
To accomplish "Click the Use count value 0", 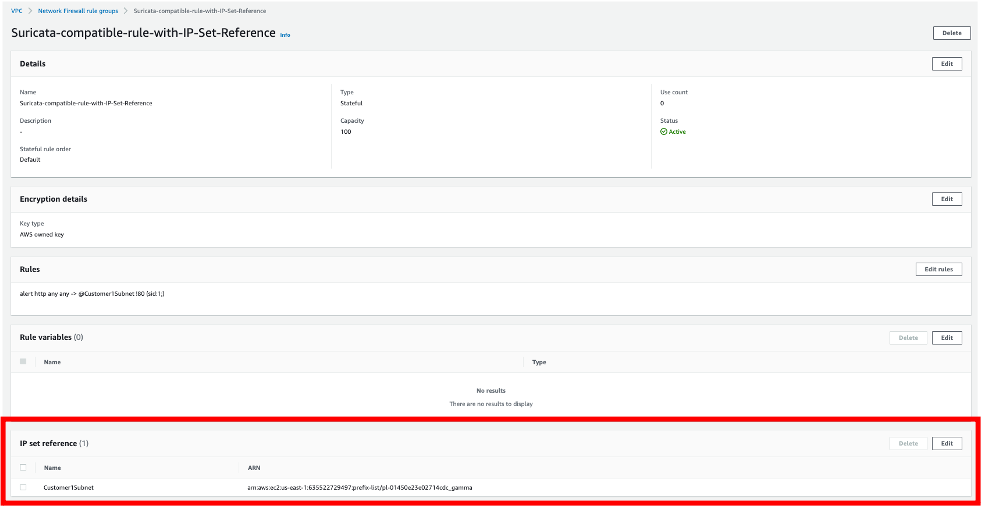I will (662, 103).
